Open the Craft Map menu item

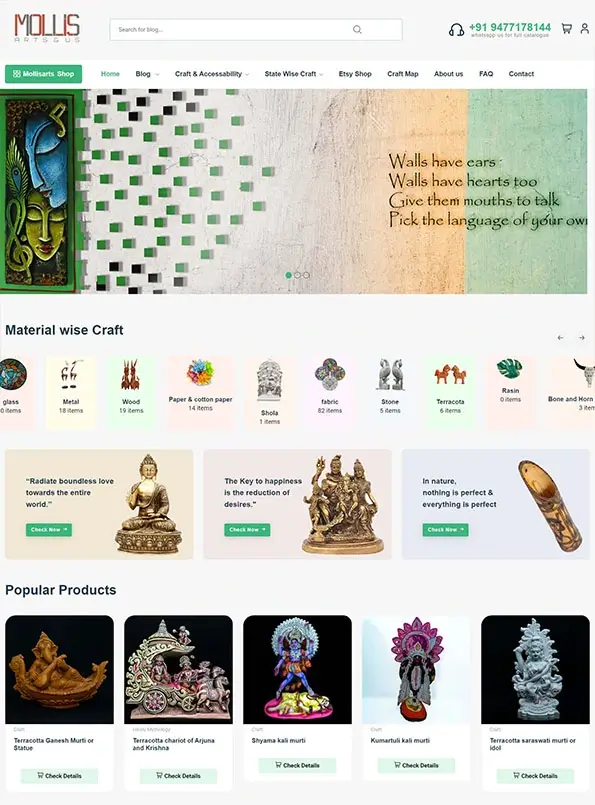coord(402,74)
